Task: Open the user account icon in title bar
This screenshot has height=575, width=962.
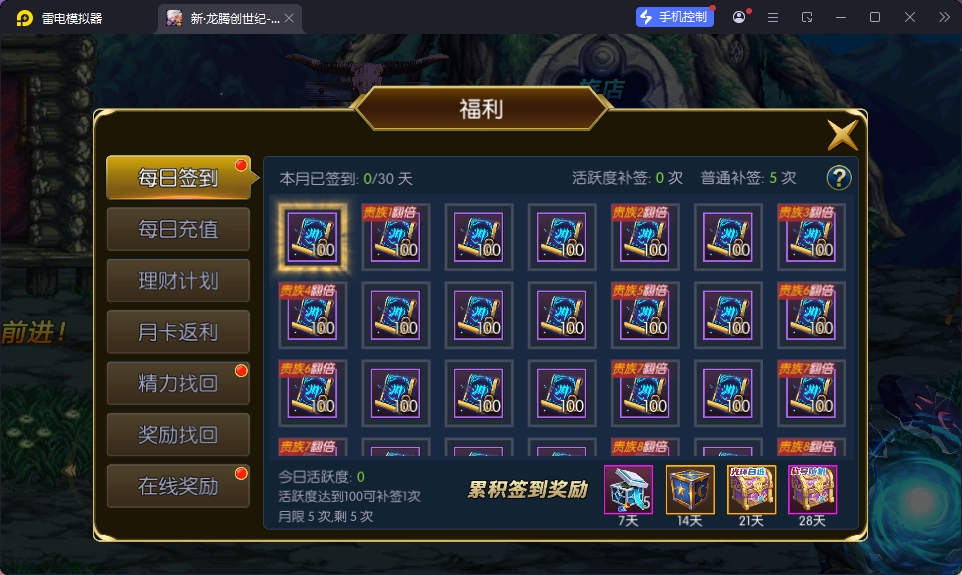Action: [739, 17]
